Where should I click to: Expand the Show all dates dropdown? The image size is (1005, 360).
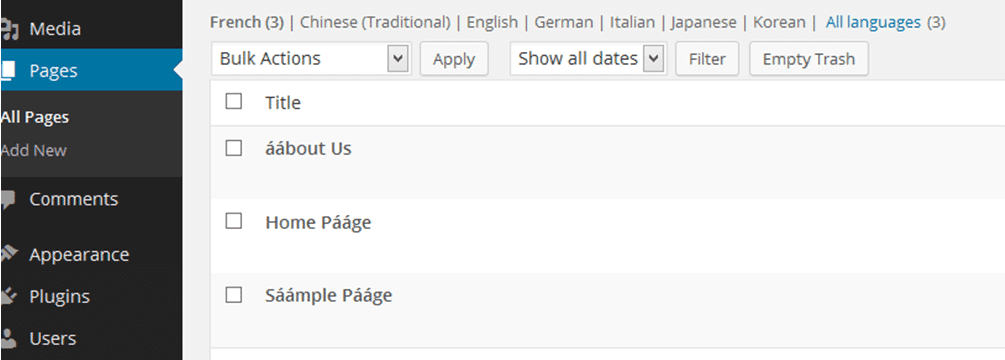coord(588,59)
